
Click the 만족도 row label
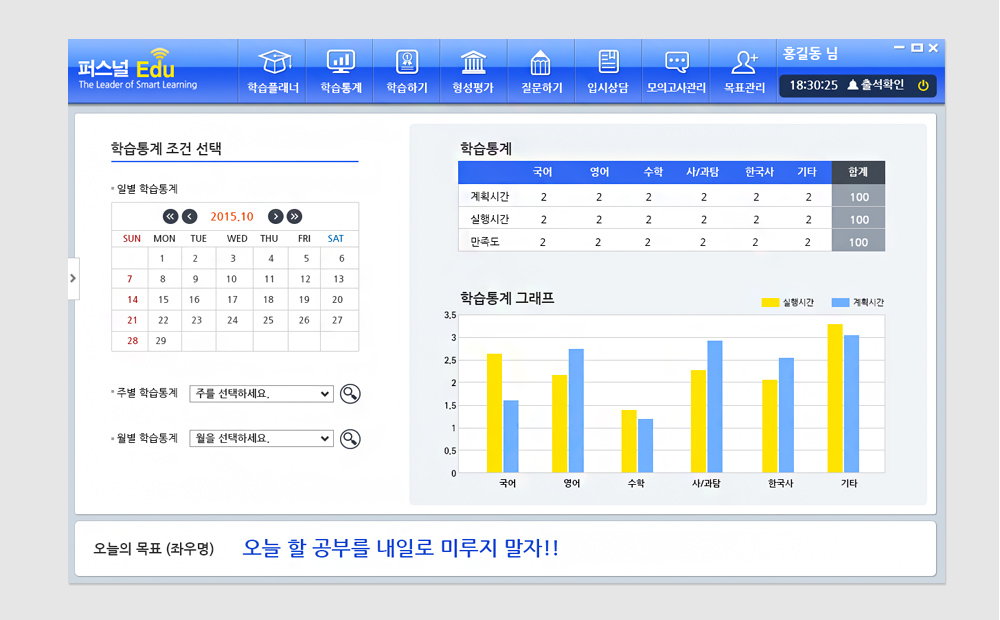pos(485,242)
